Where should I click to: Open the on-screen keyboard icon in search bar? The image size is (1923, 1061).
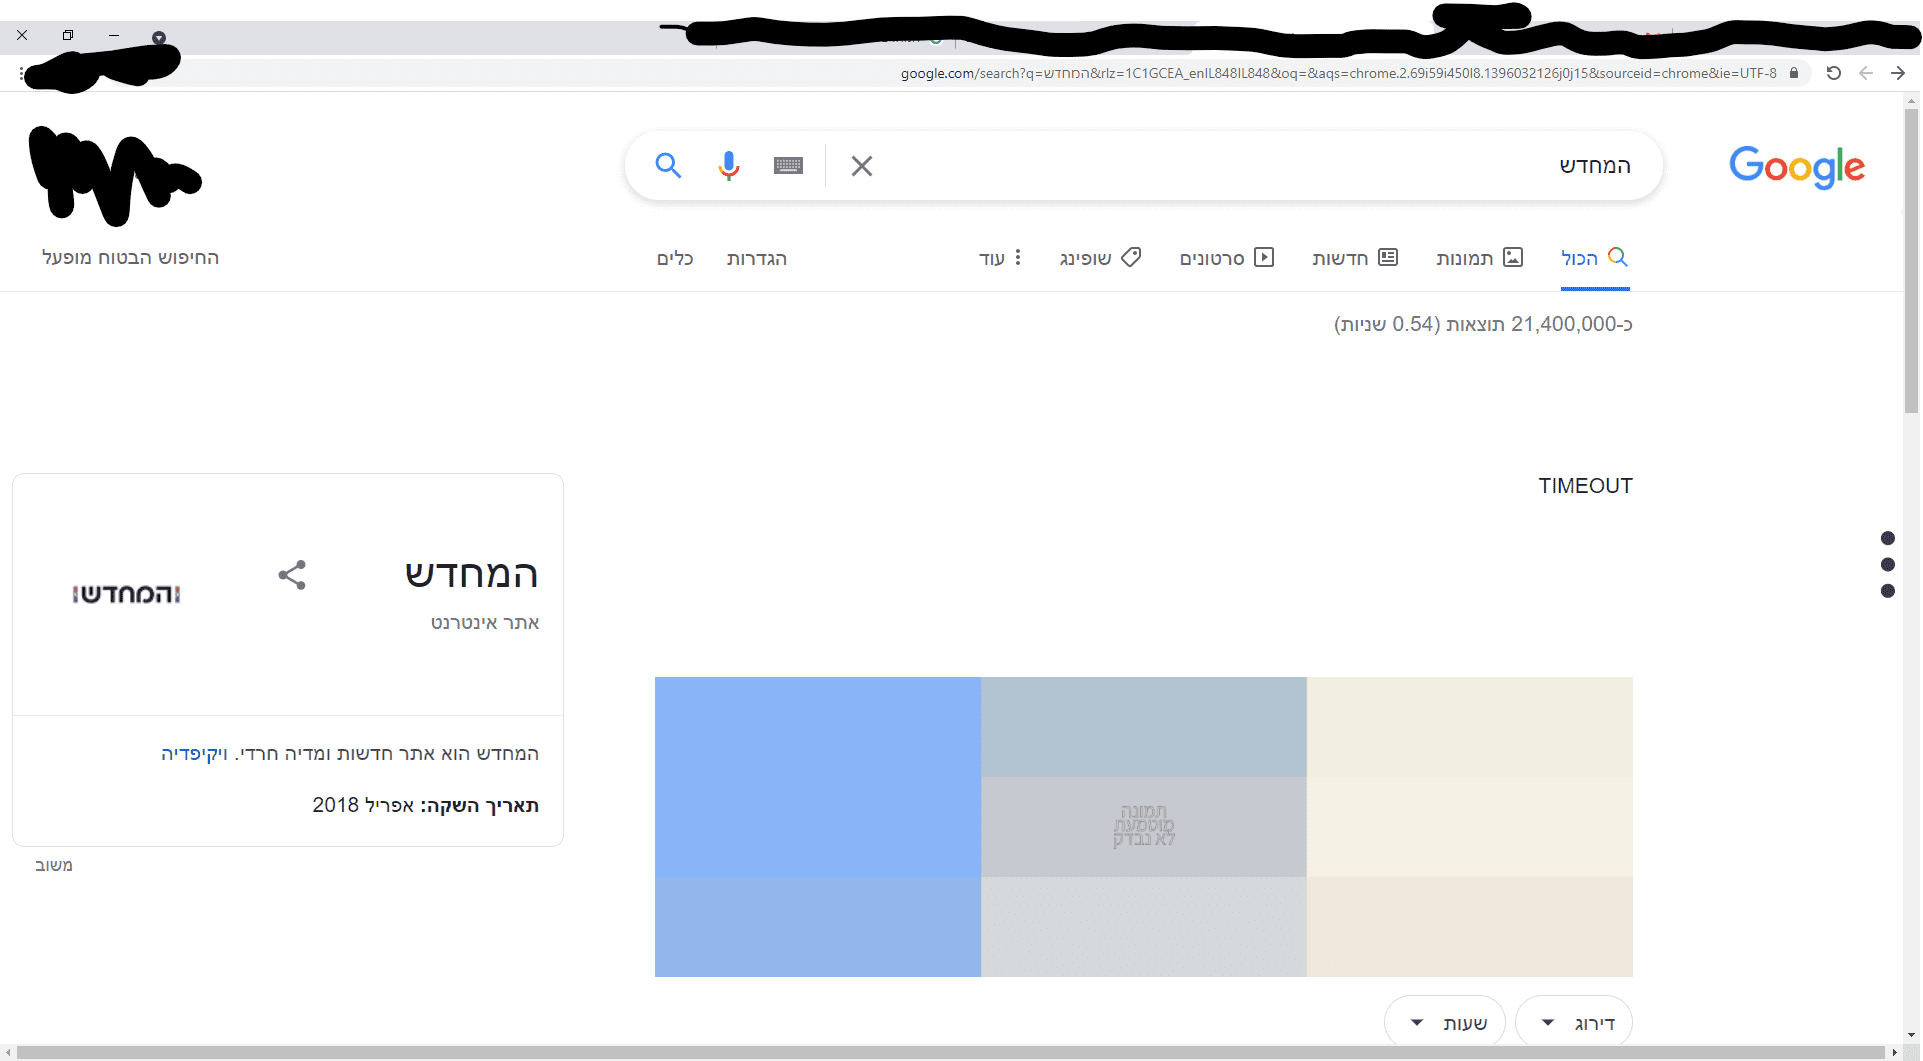788,165
